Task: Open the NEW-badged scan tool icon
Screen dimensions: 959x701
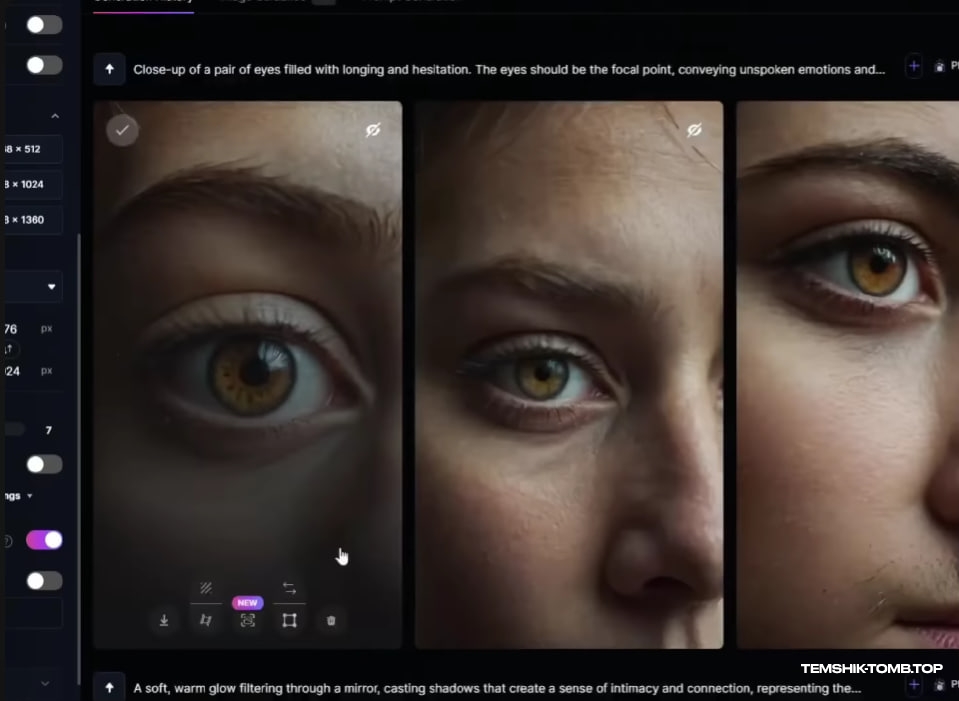Action: pyautogui.click(x=248, y=620)
